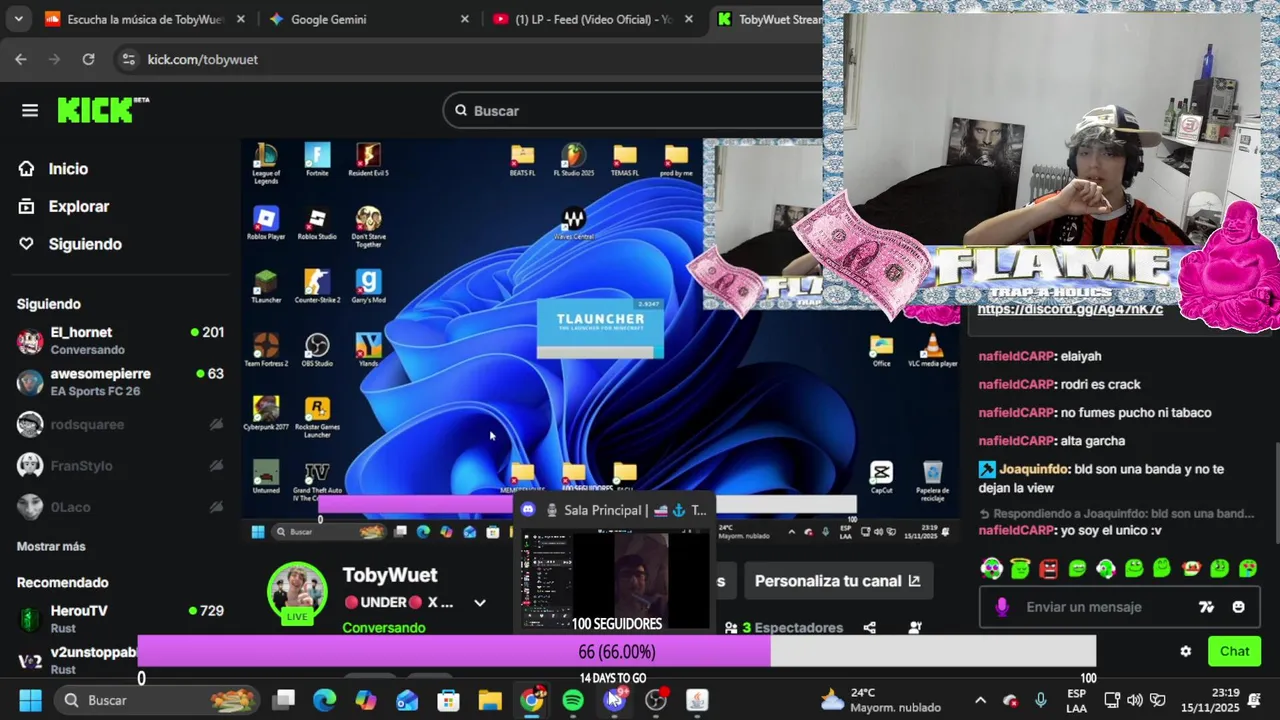Screen dimensions: 1280x720
Task: Open the browser tab search dropdown
Action: (x=17, y=19)
